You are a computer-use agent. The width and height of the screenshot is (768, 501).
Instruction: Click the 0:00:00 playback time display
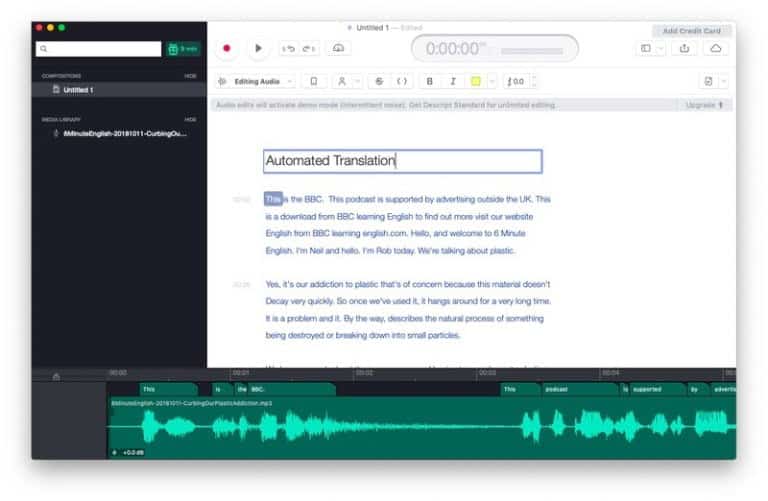pos(455,48)
